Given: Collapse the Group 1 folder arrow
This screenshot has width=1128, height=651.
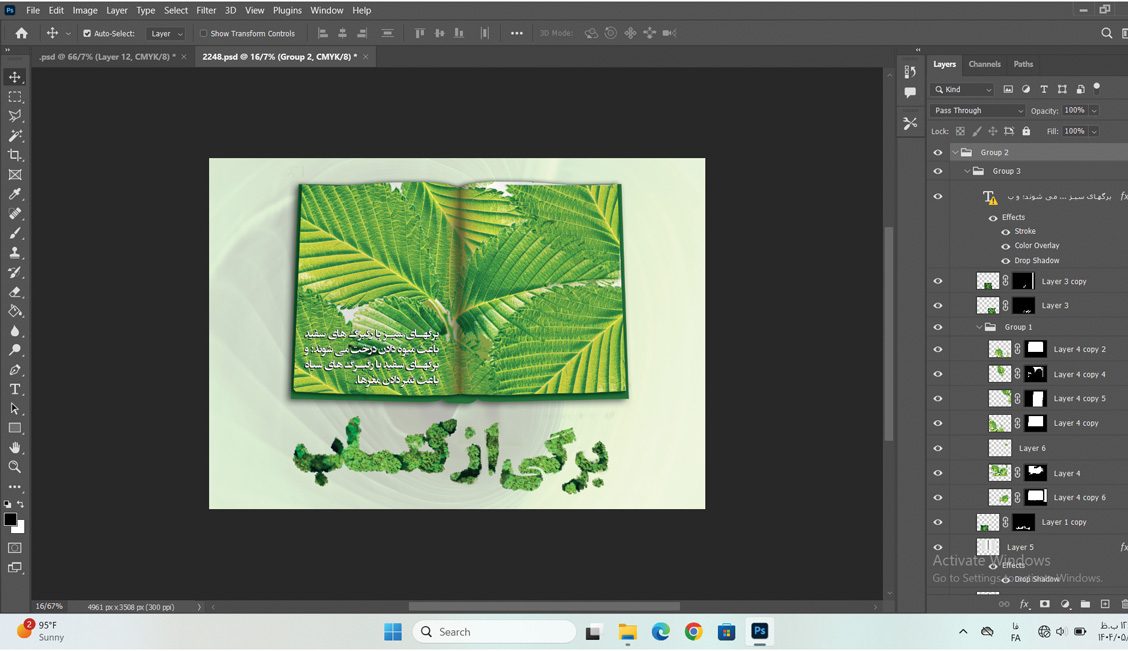Looking at the screenshot, I should click(979, 327).
